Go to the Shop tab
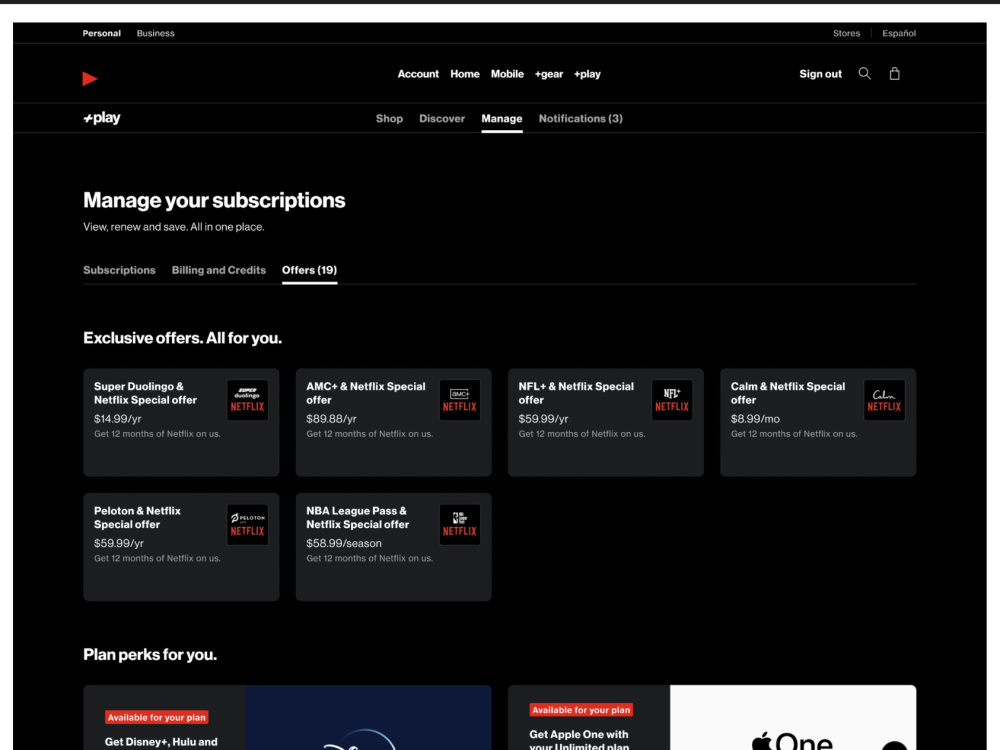Image resolution: width=1000 pixels, height=750 pixels. click(389, 119)
